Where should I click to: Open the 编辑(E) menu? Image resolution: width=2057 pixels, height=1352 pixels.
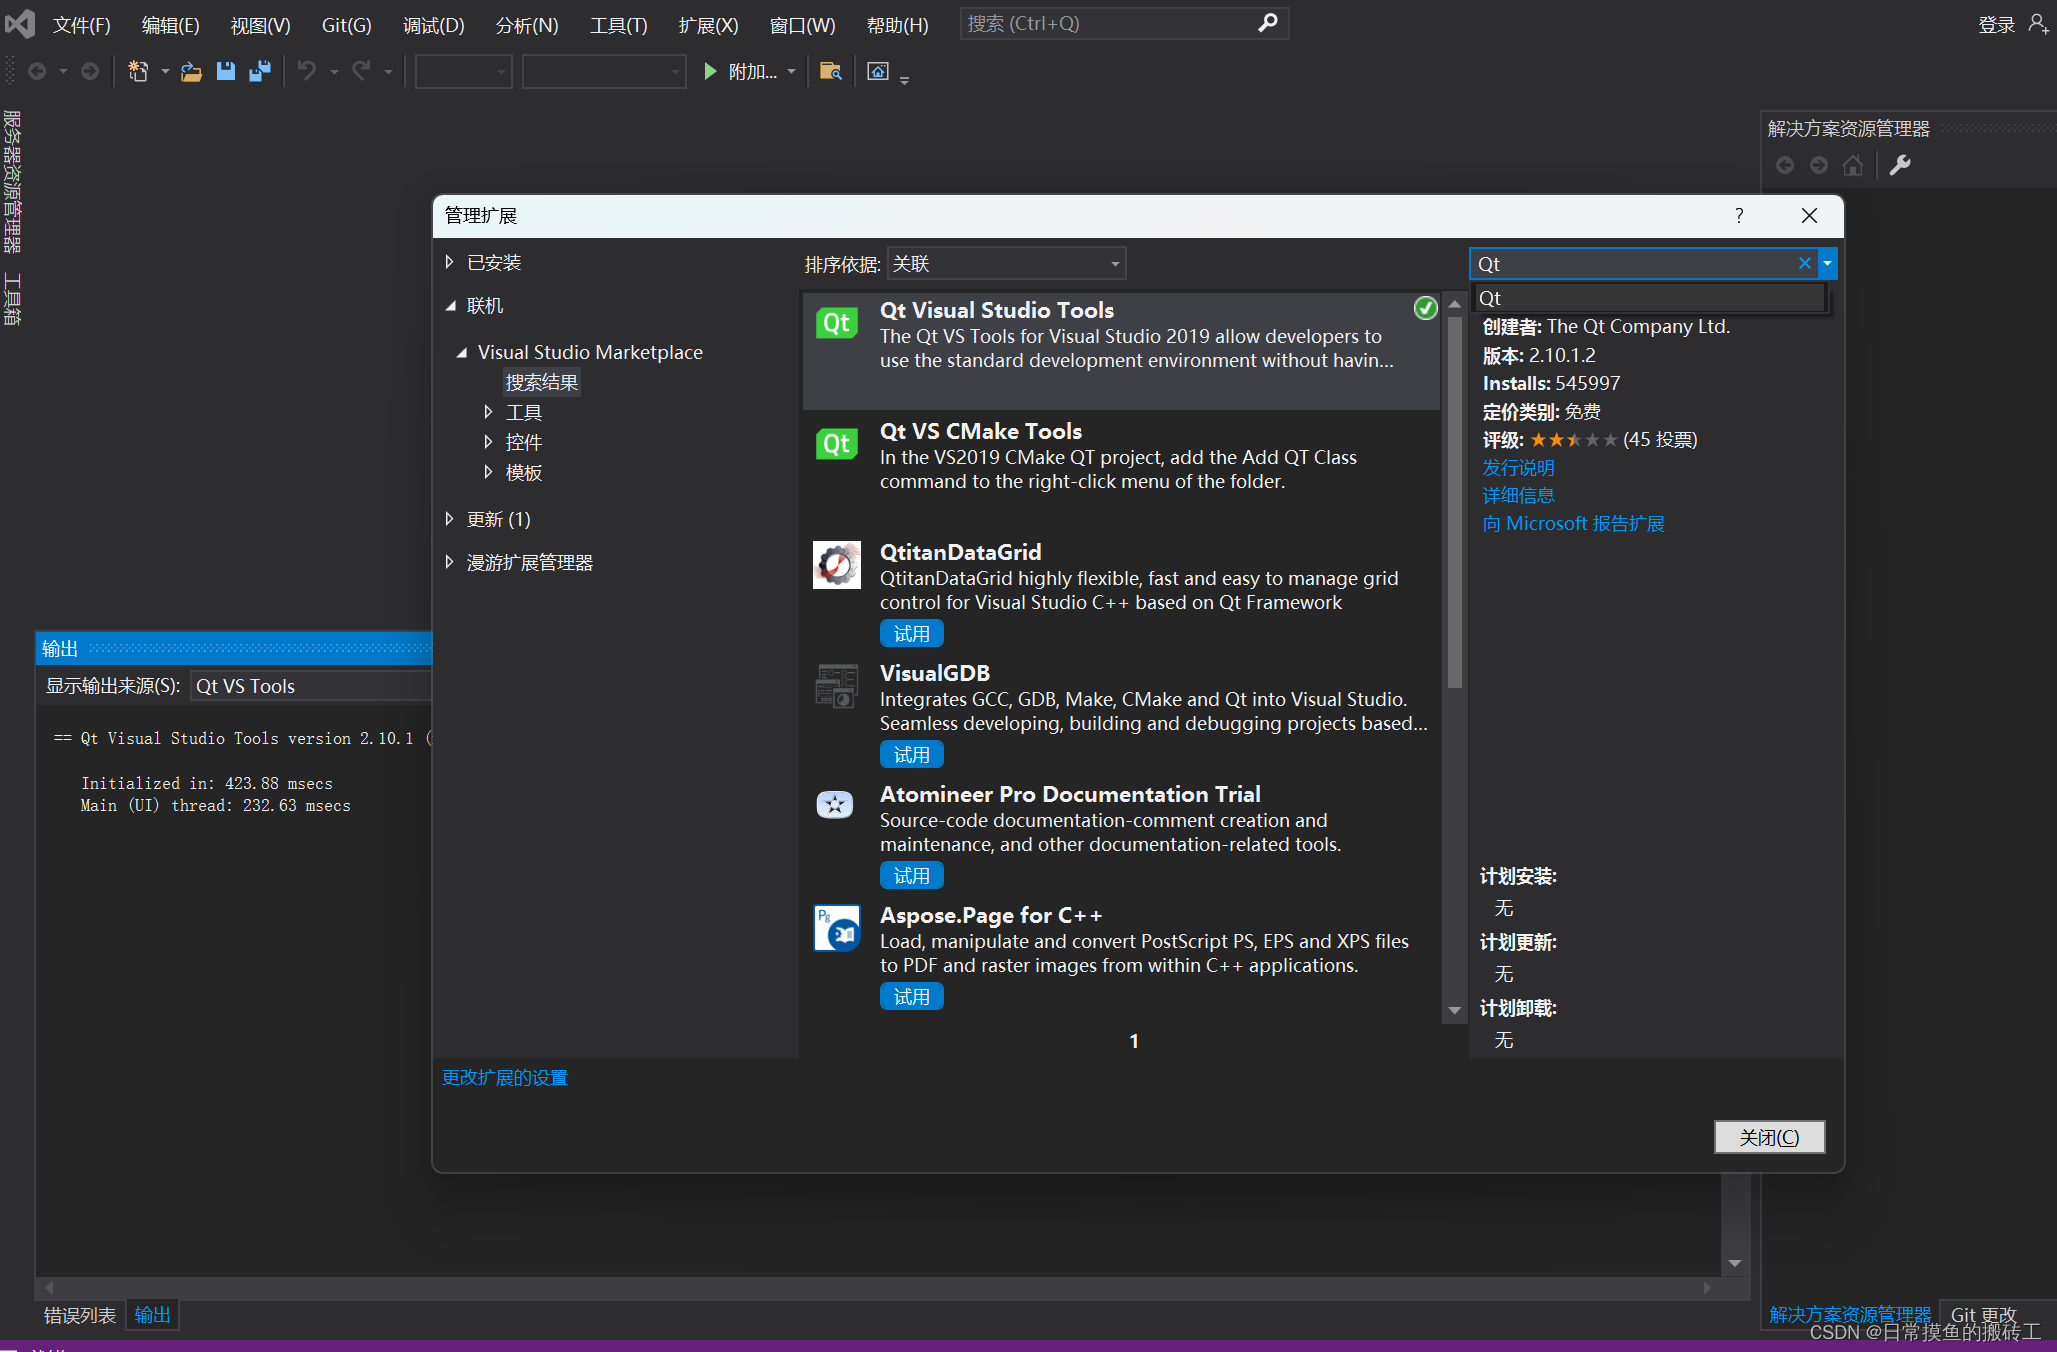(x=170, y=25)
